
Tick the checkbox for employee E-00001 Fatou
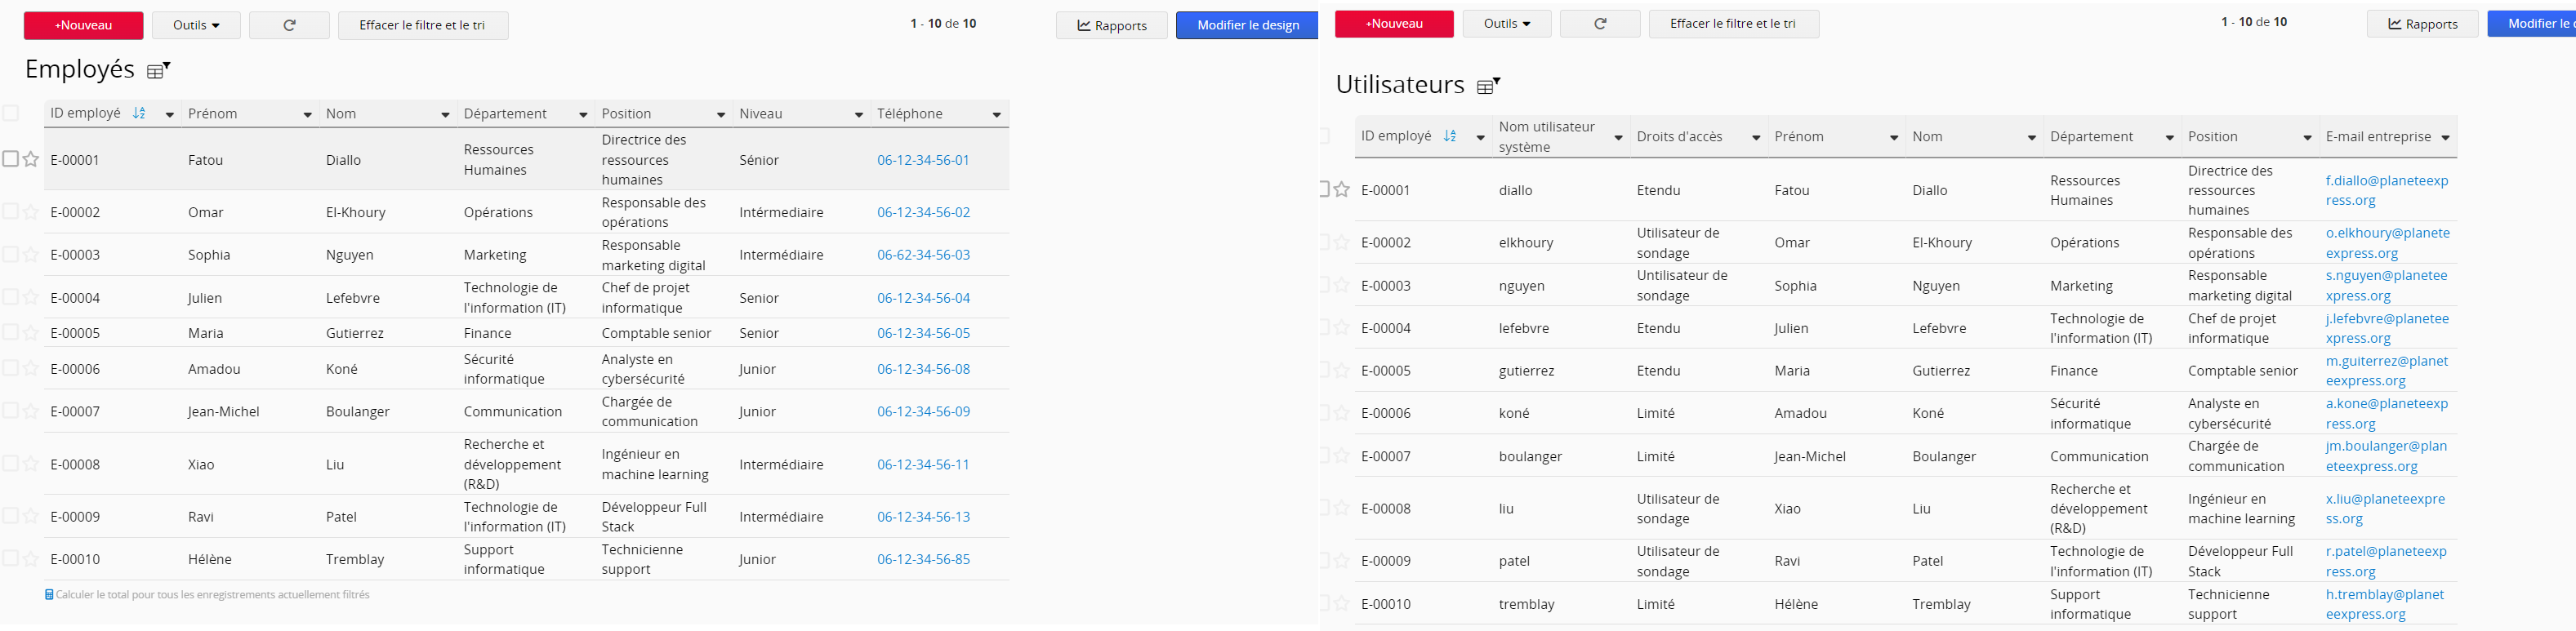(10, 159)
